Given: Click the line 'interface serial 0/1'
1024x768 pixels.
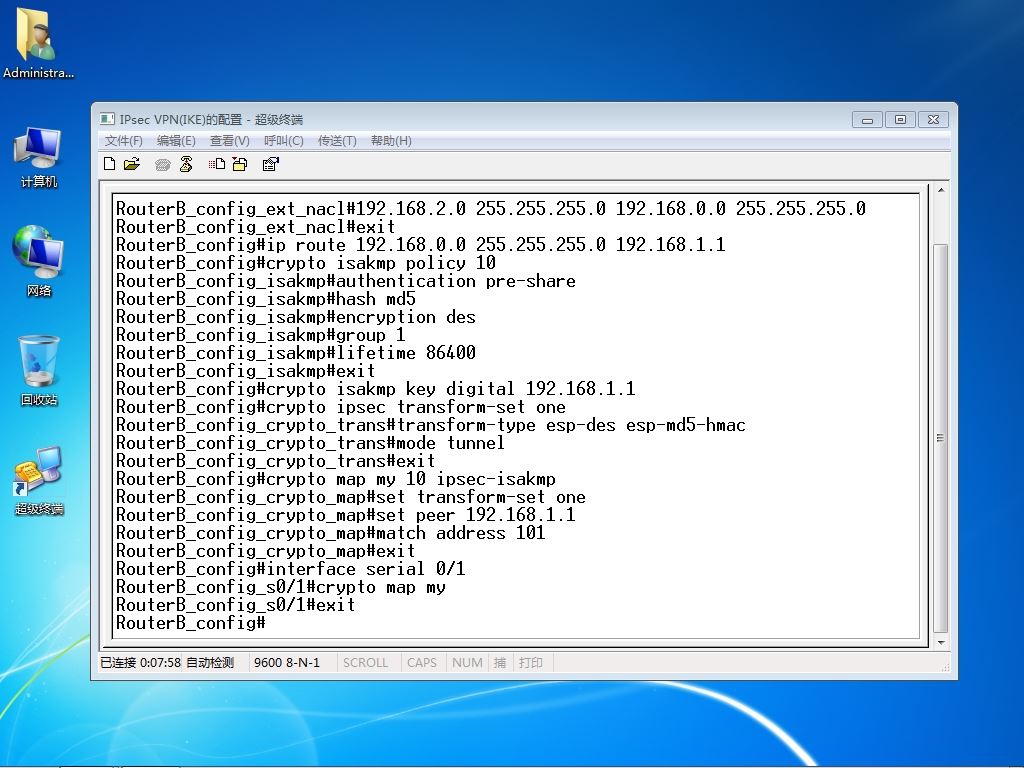Looking at the screenshot, I should pyautogui.click(x=291, y=569).
